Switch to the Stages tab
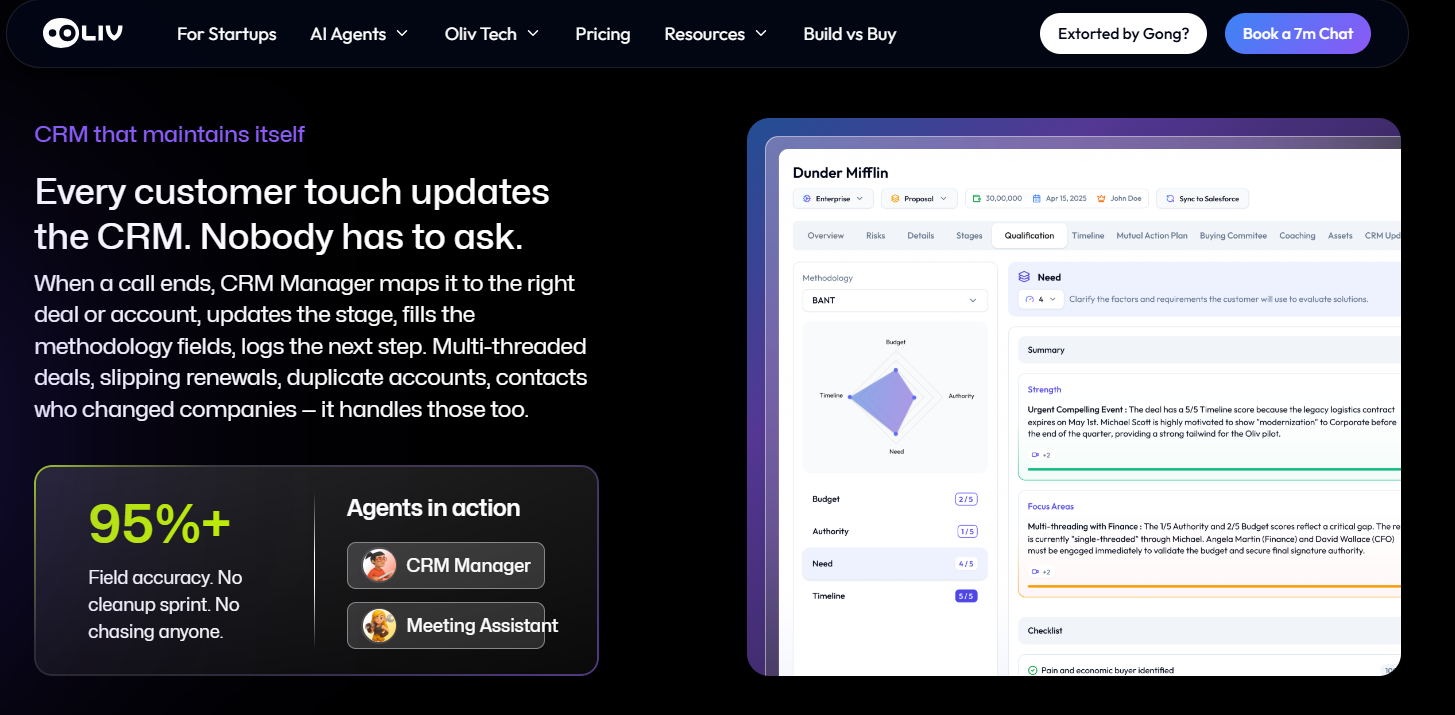Viewport: 1455px width, 715px height. (969, 236)
